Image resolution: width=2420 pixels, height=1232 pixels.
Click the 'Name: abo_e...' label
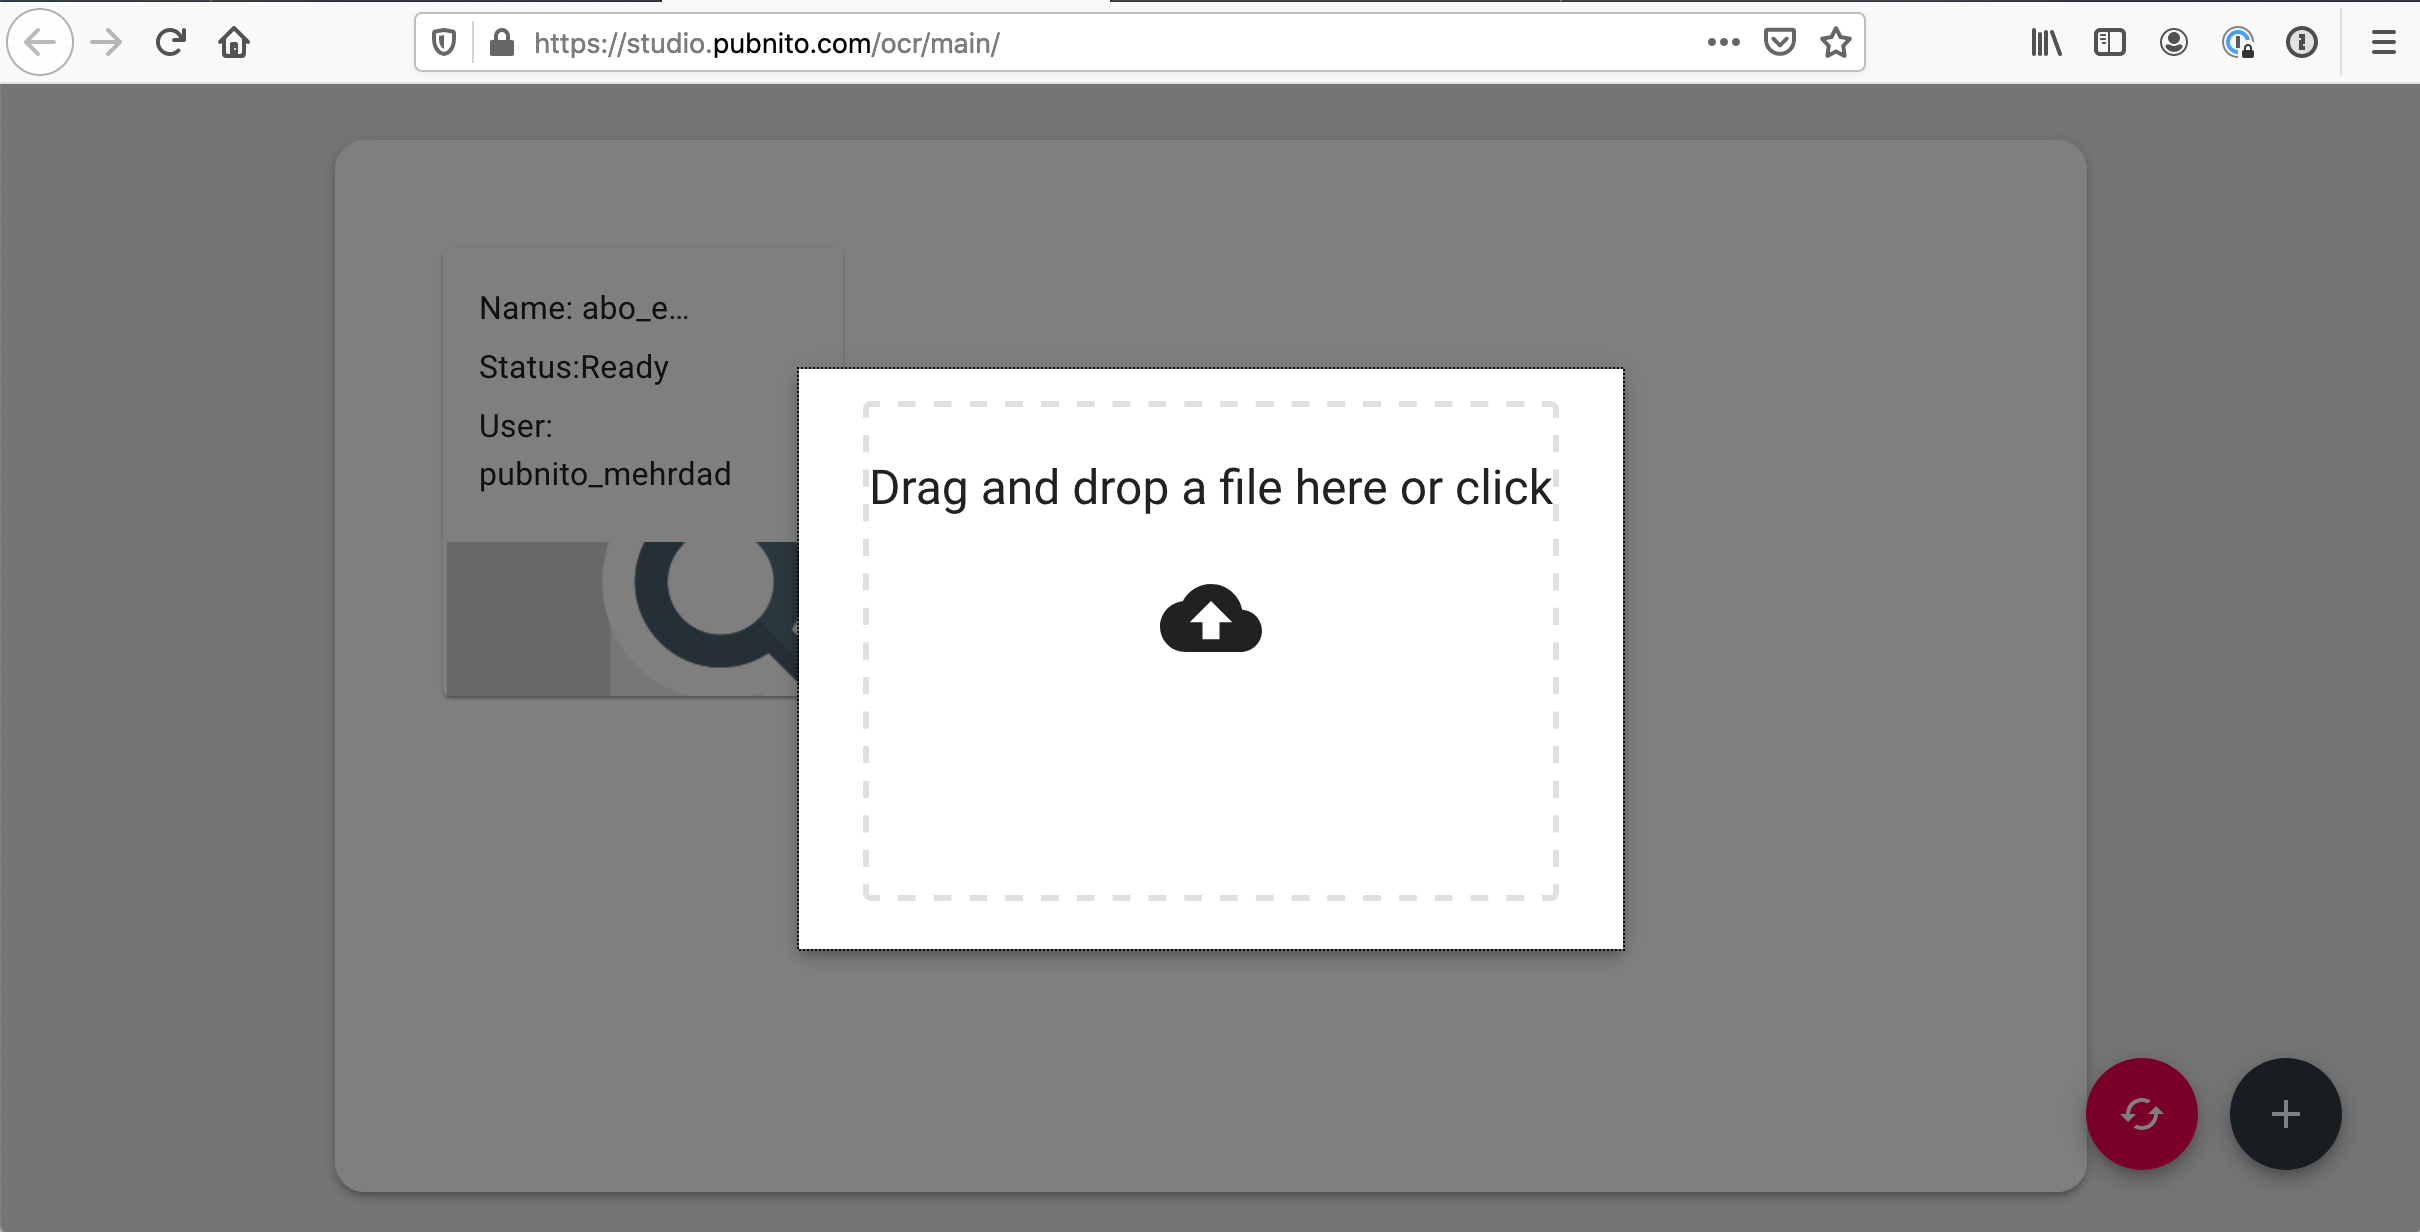point(584,308)
